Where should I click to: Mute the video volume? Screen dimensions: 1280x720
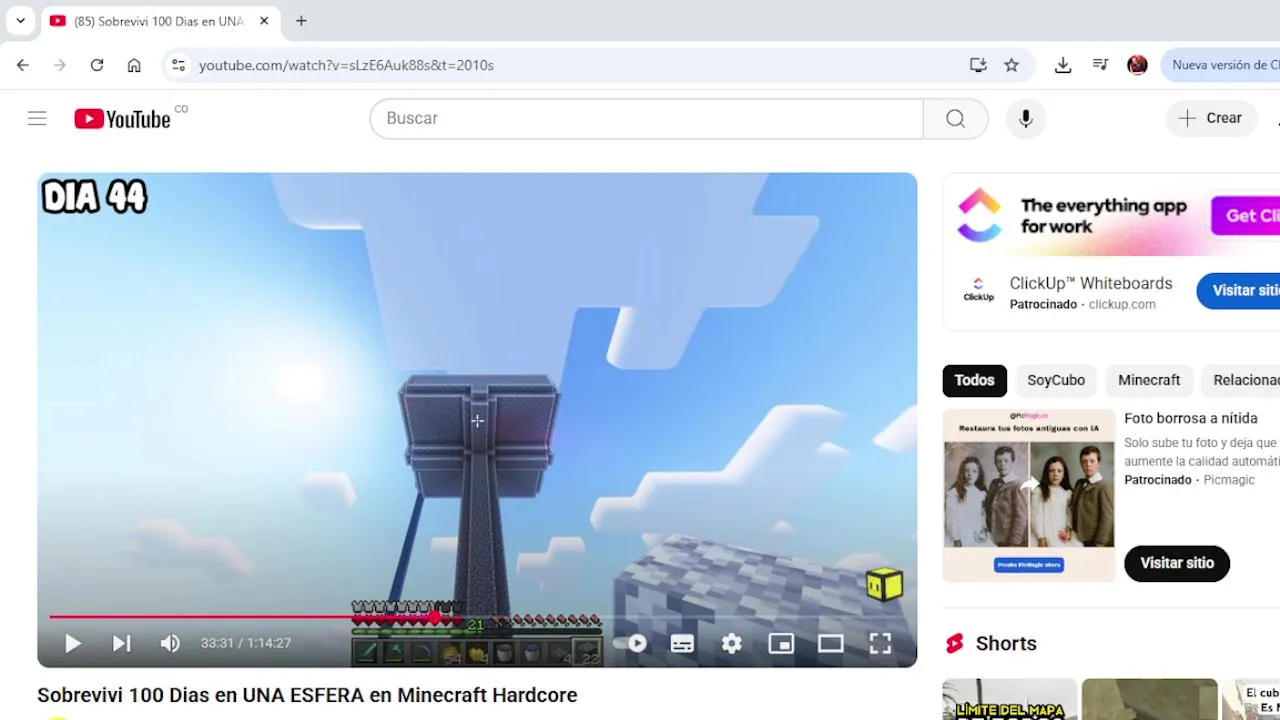(170, 643)
